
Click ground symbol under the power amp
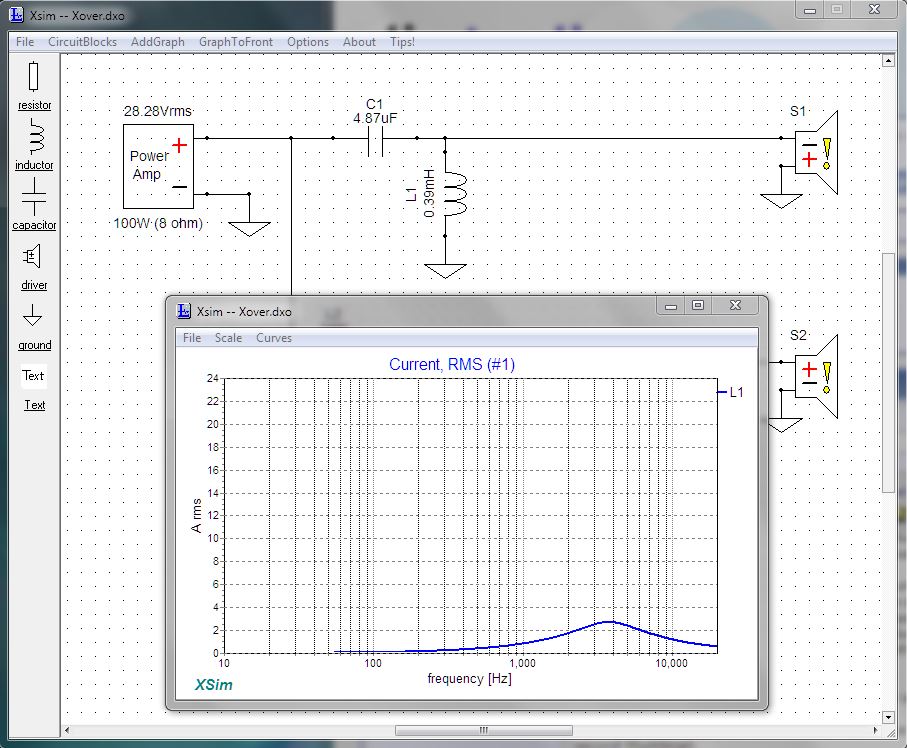(249, 229)
